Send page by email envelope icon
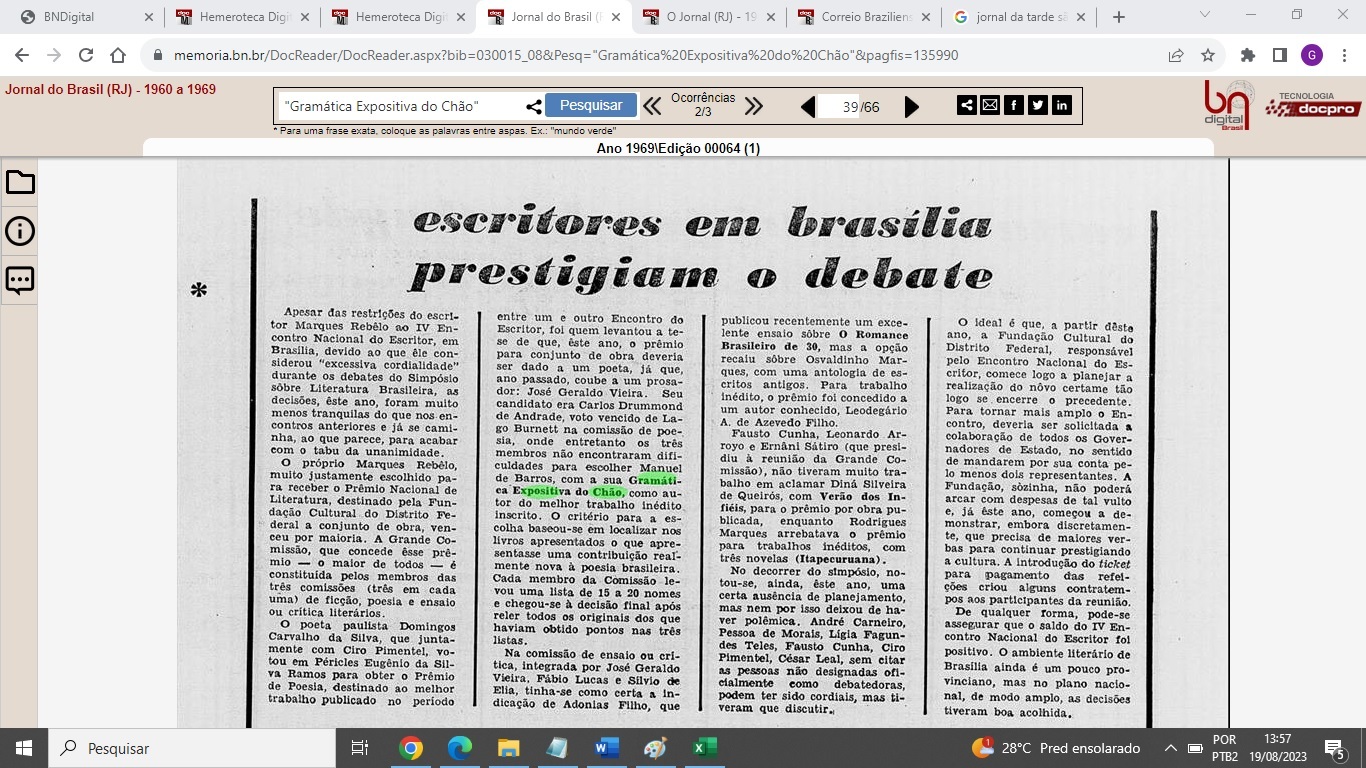The width and height of the screenshot is (1366, 768). [990, 105]
